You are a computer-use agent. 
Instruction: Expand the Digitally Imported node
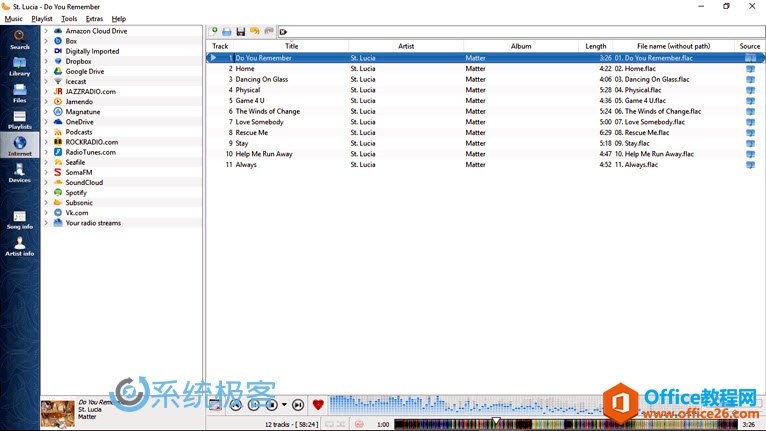(x=46, y=51)
